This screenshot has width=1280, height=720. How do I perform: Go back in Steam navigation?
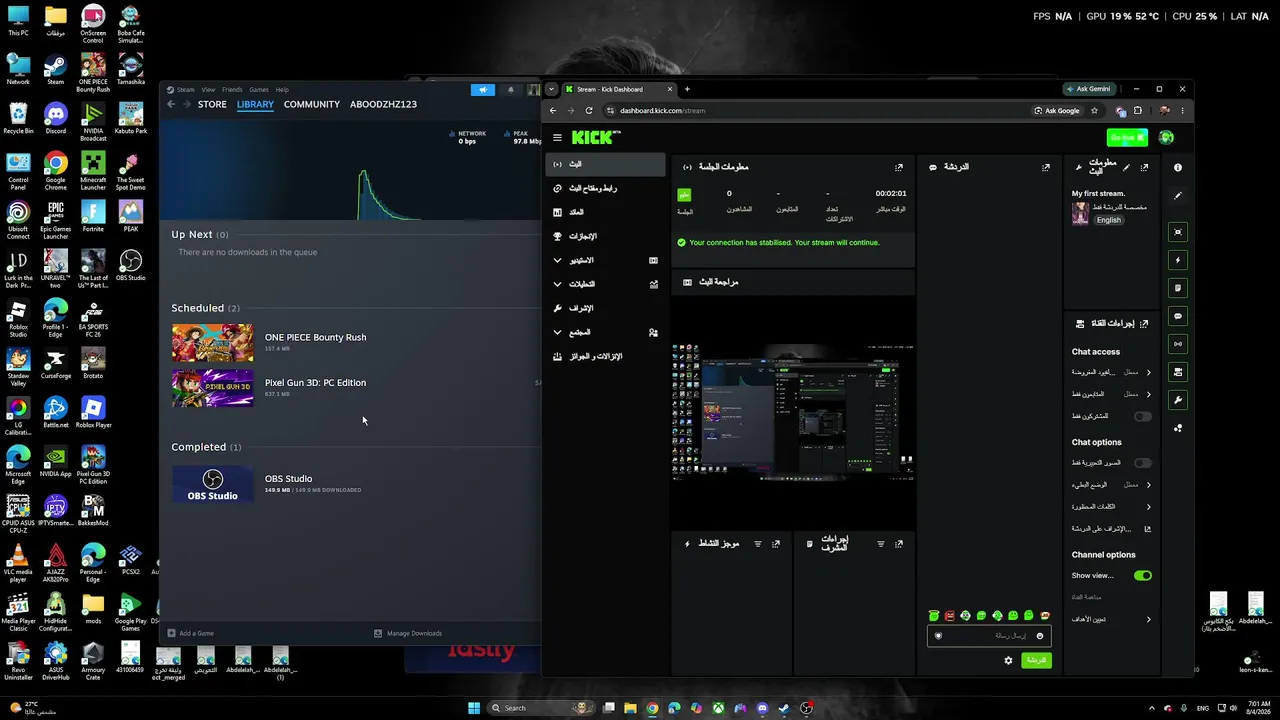tap(171, 104)
